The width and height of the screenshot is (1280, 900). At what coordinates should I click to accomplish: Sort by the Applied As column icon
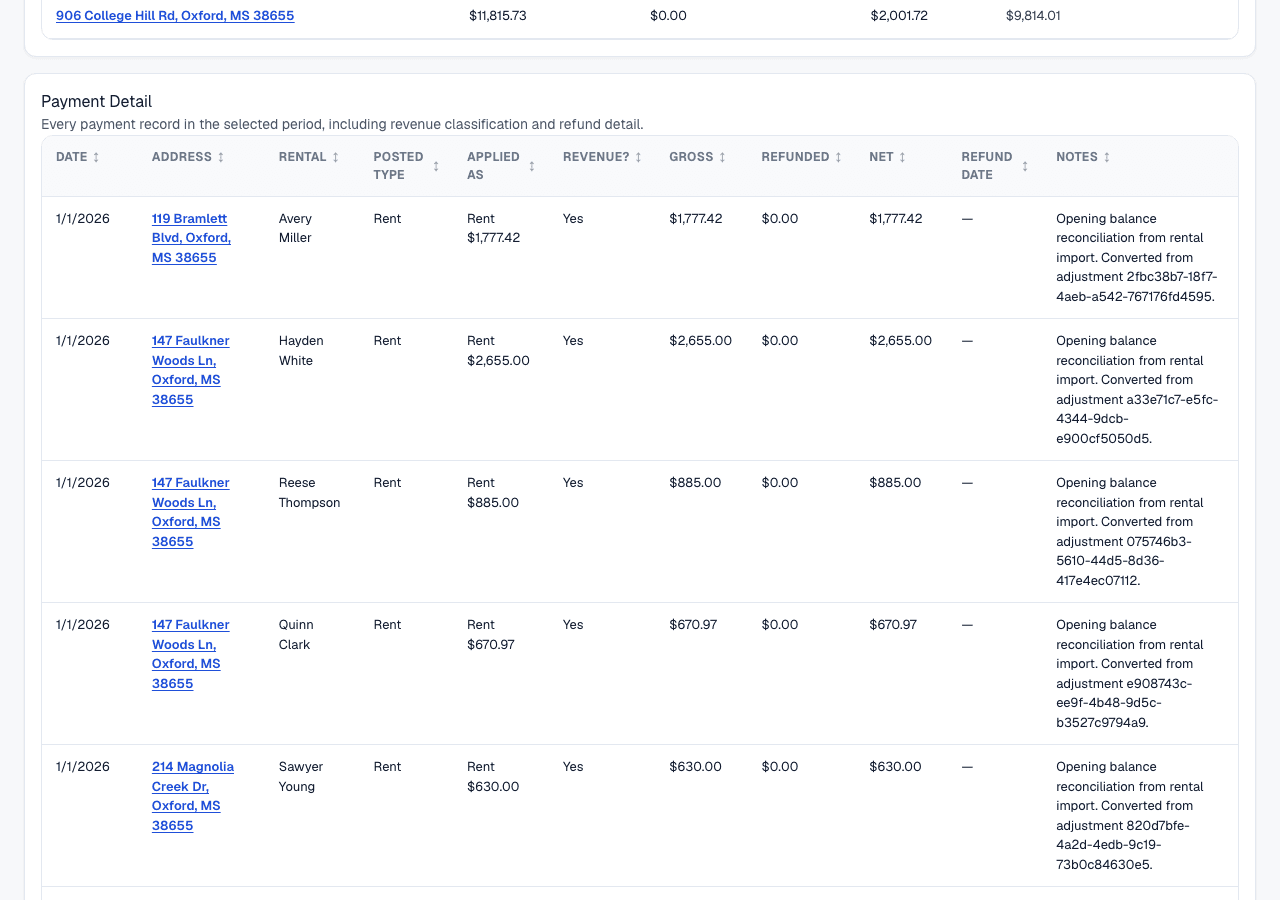tap(532, 166)
